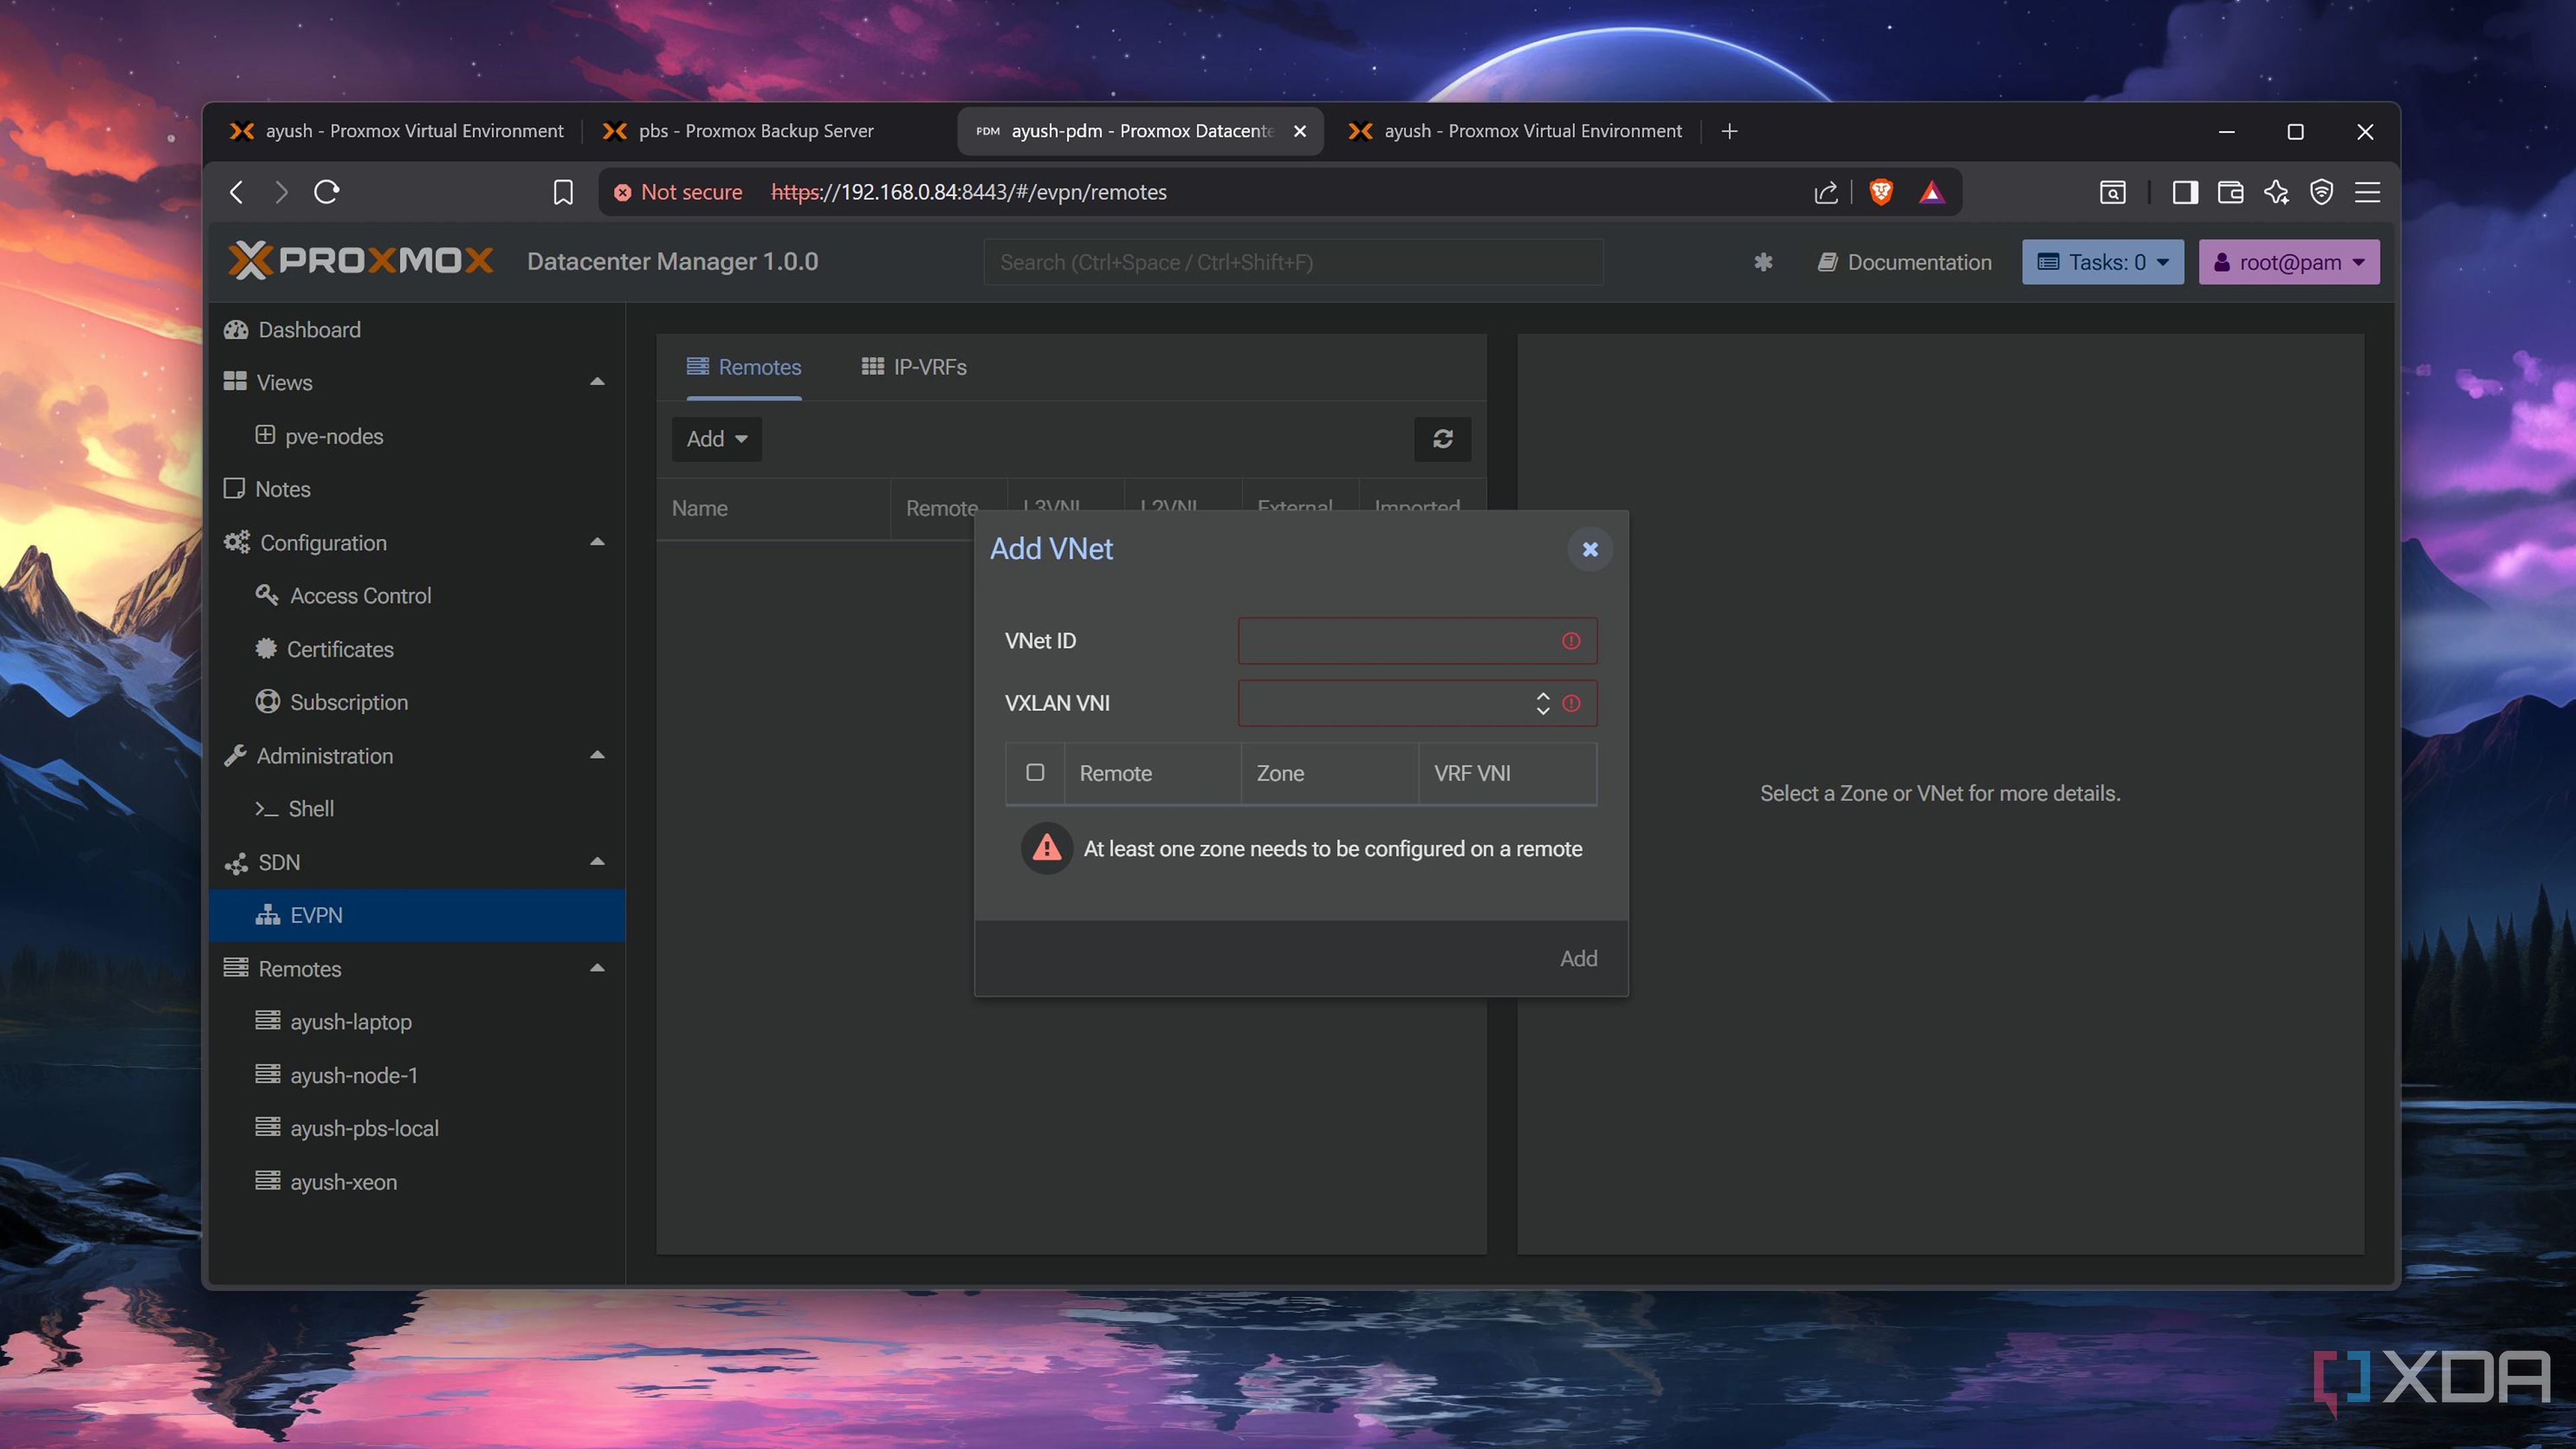Tick the select-all checkbox in zone table

click(1035, 772)
